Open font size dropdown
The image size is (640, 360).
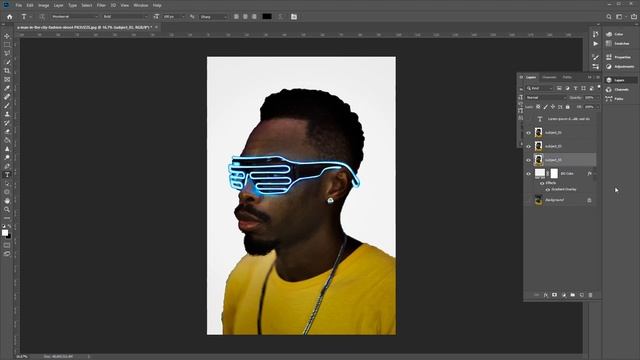point(174,17)
